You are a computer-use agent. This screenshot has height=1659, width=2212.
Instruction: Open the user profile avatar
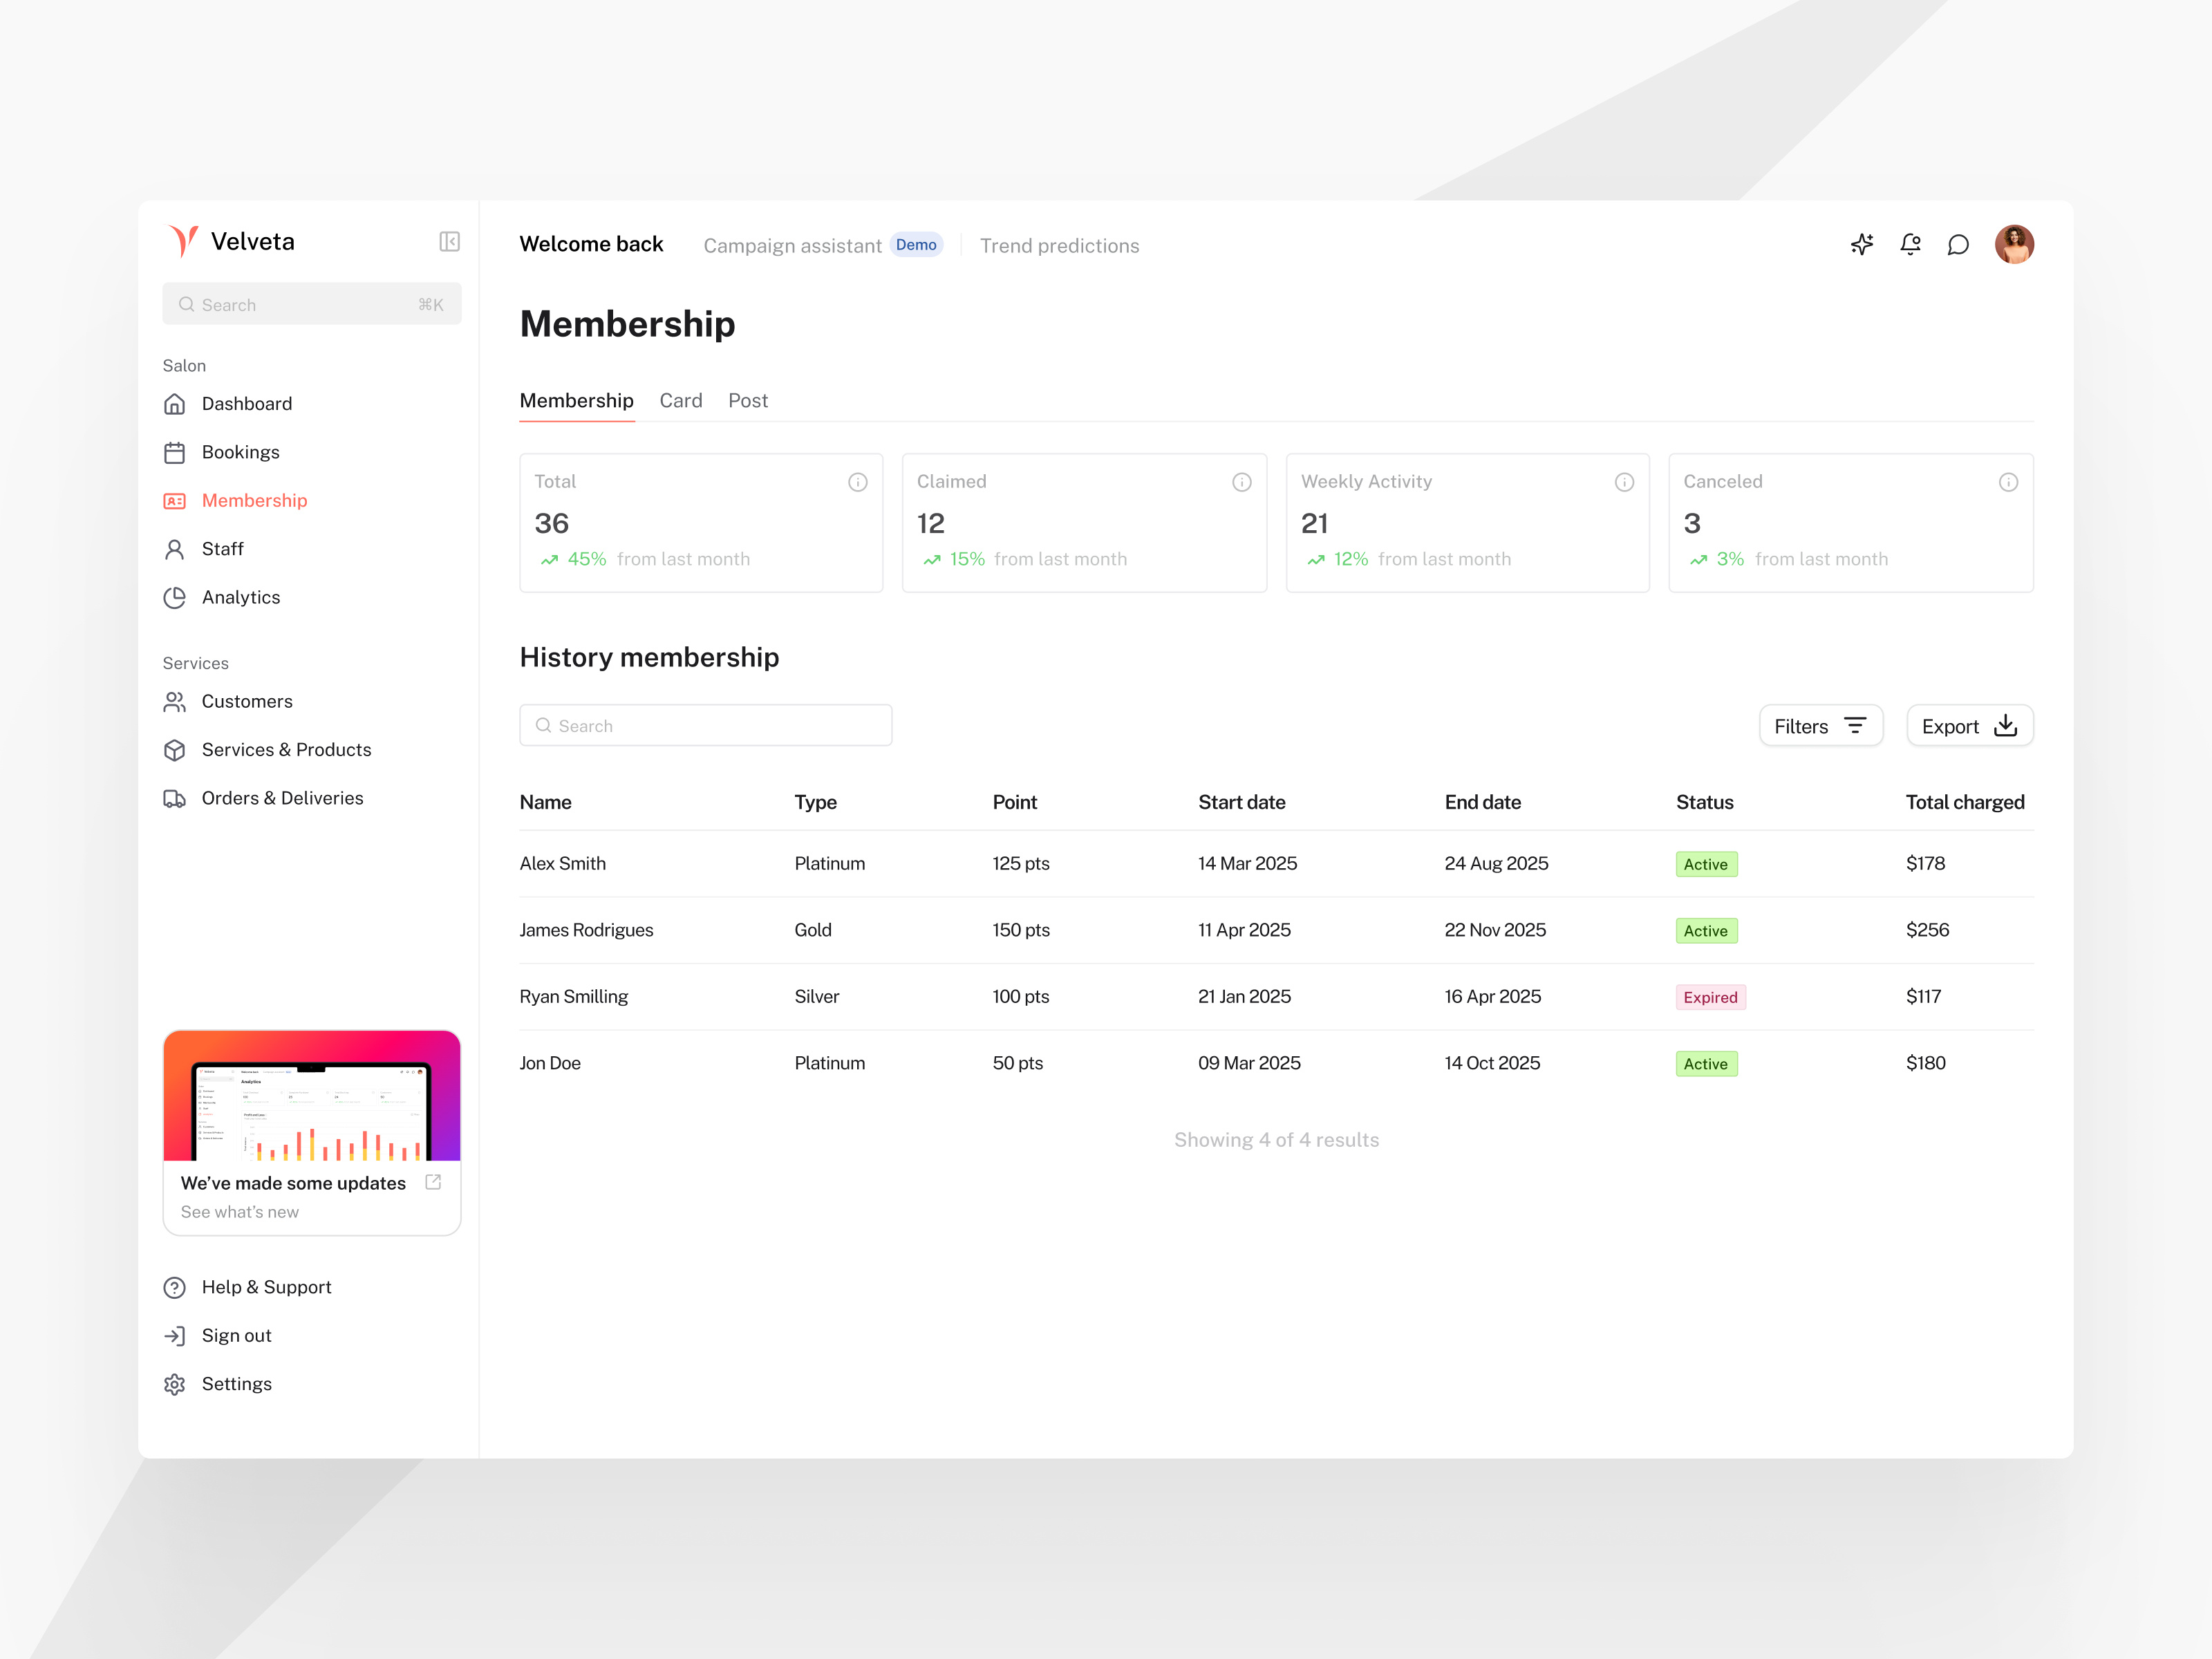[2014, 244]
